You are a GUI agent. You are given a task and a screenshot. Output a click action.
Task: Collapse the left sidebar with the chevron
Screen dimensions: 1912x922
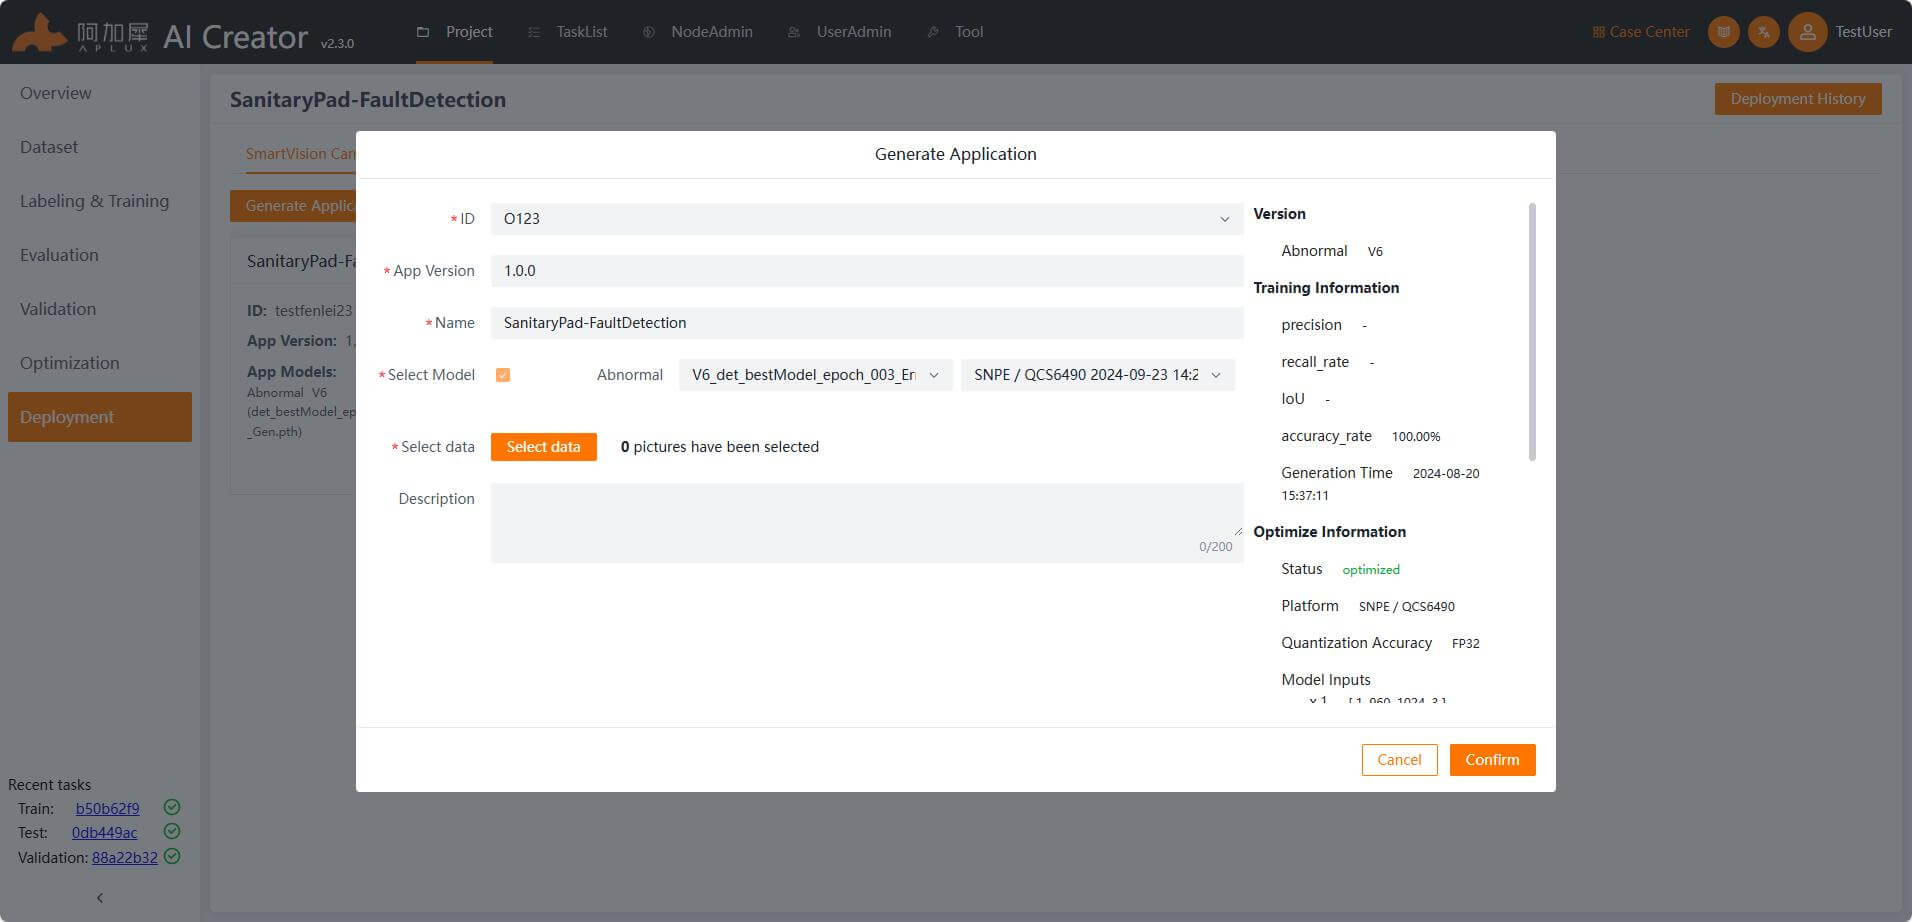[100, 897]
